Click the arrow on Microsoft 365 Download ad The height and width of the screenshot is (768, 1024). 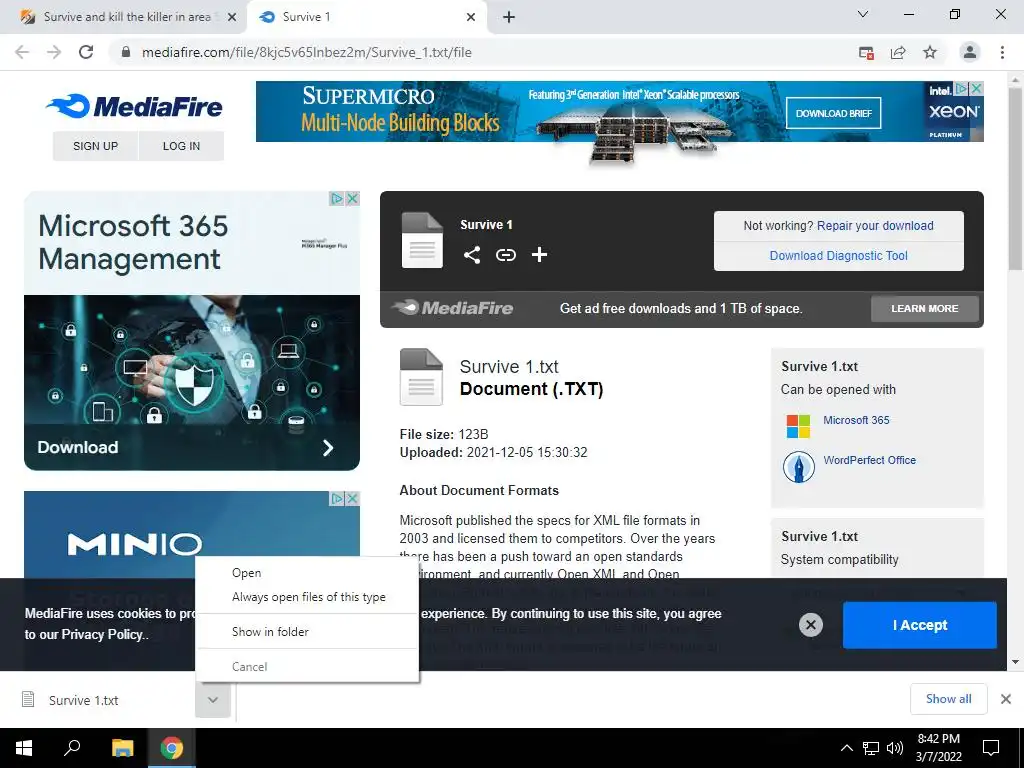pyautogui.click(x=328, y=447)
